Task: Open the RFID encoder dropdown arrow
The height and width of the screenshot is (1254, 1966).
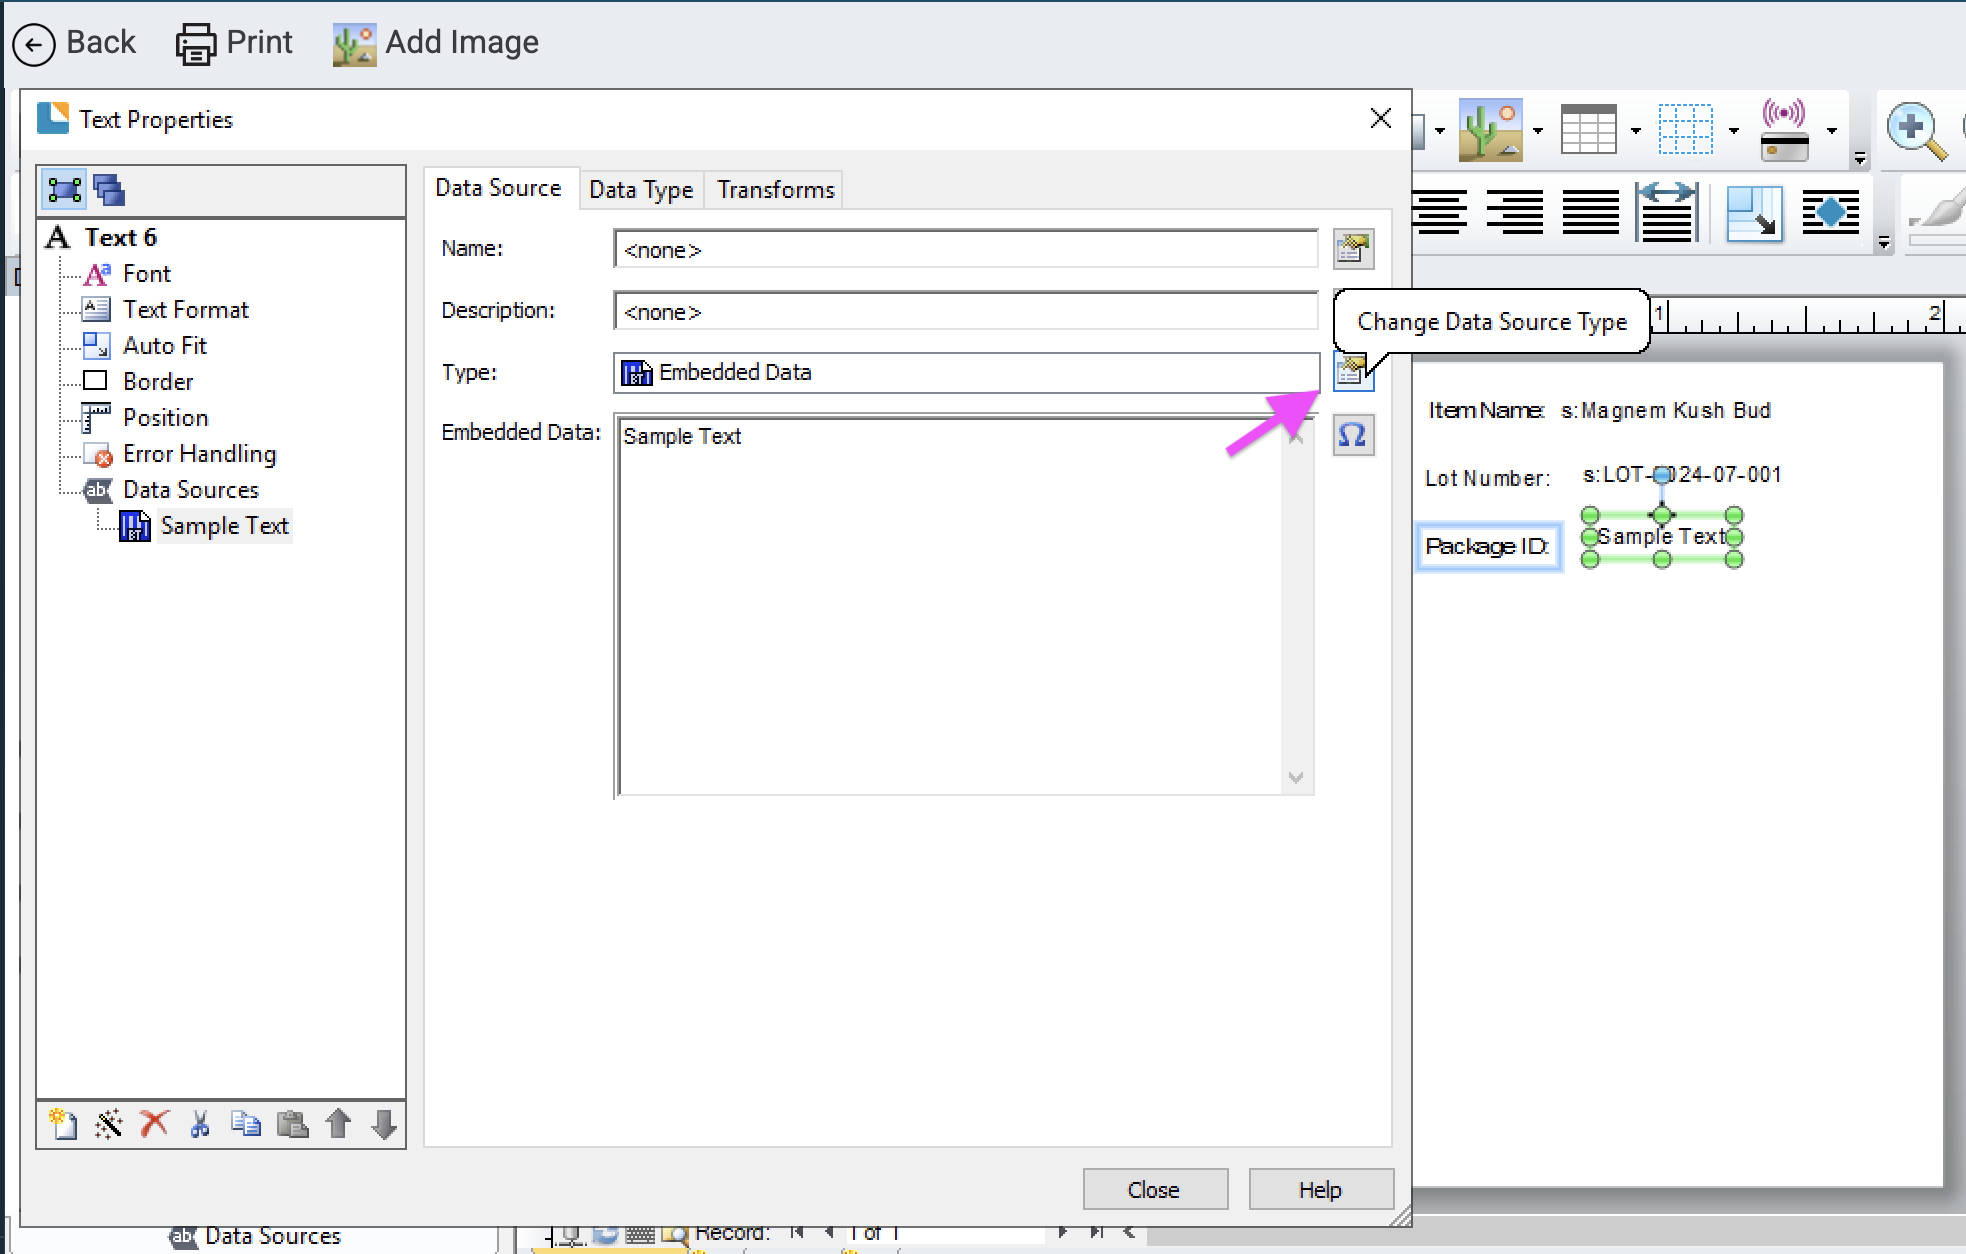Action: coord(1832,131)
